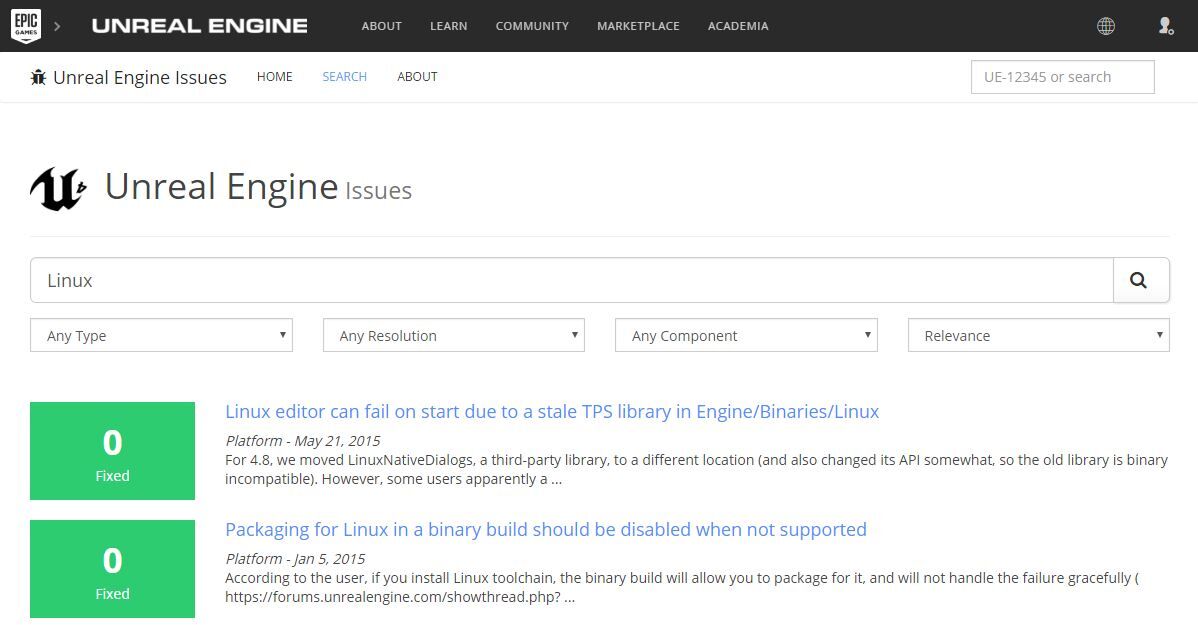The width and height of the screenshot is (1198, 625).
Task: Open the Packaging for Linux binary build issue
Action: point(545,530)
